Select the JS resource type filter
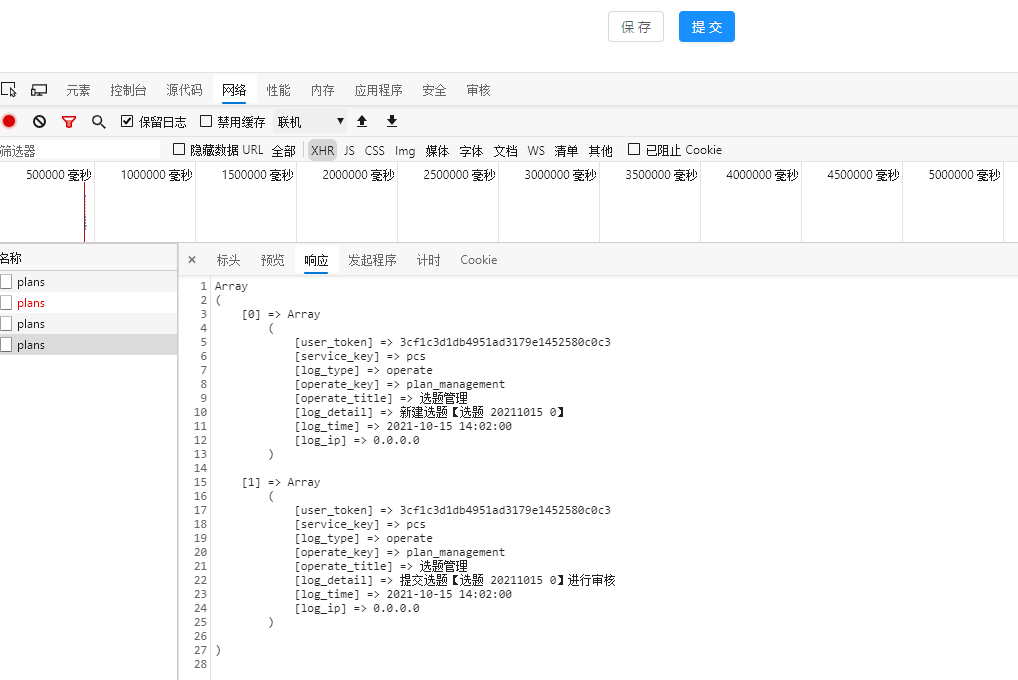This screenshot has width=1018, height=680. (349, 150)
